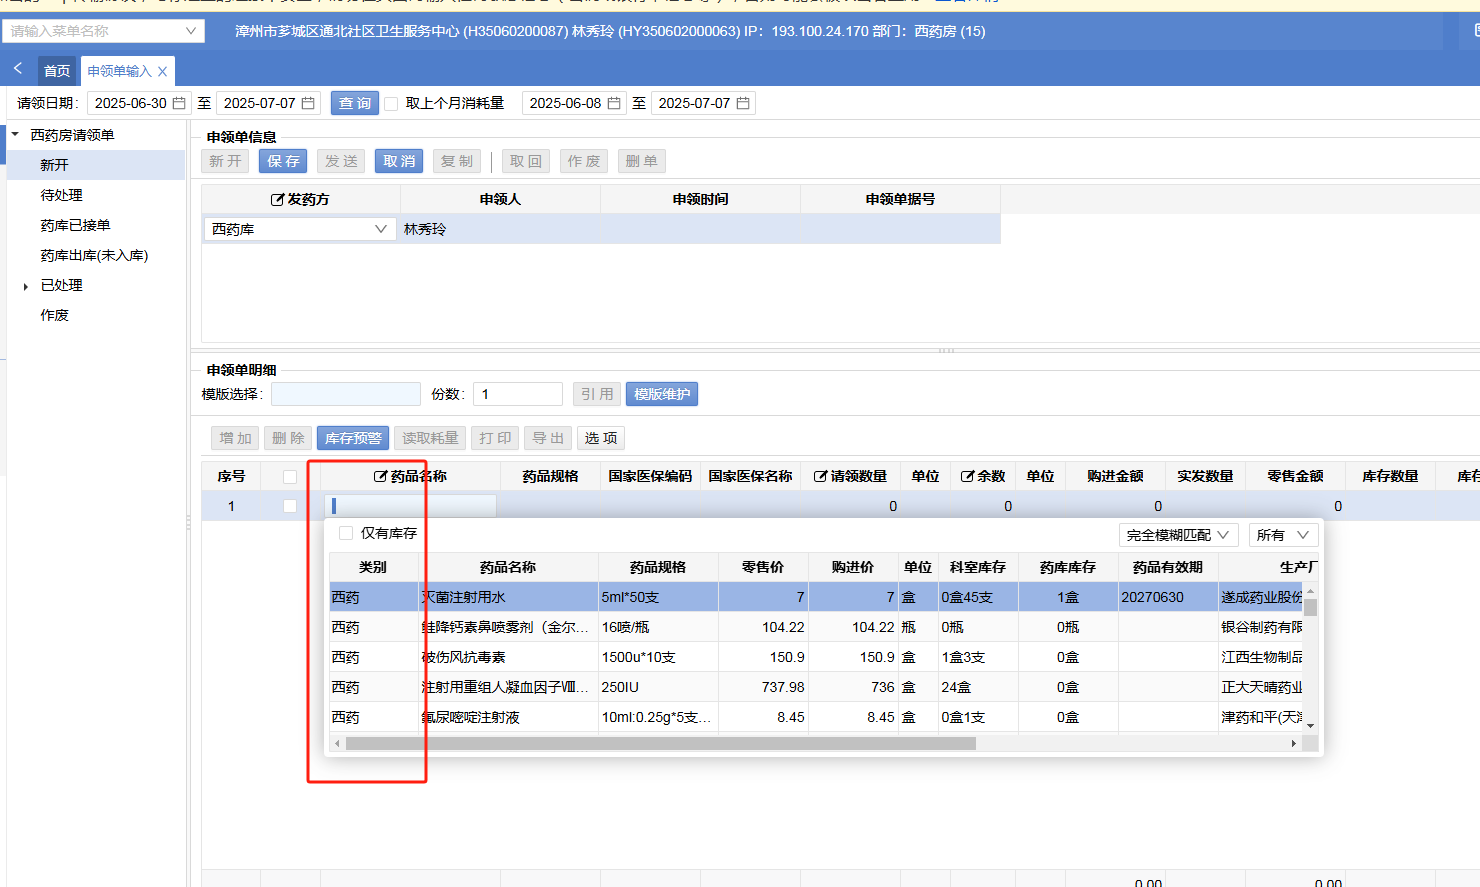Click the 国家医保编码 column header

650,476
